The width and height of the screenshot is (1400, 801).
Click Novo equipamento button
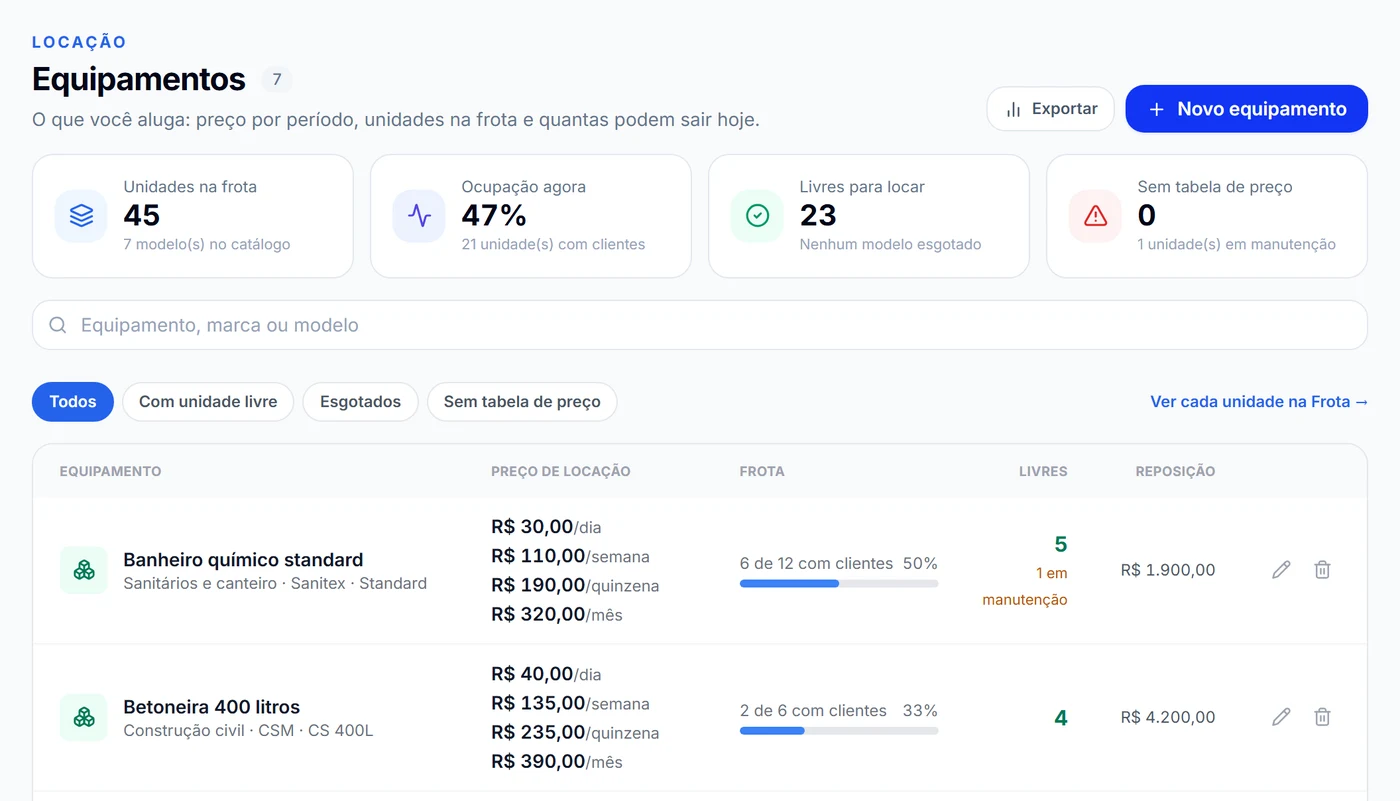coord(1246,109)
